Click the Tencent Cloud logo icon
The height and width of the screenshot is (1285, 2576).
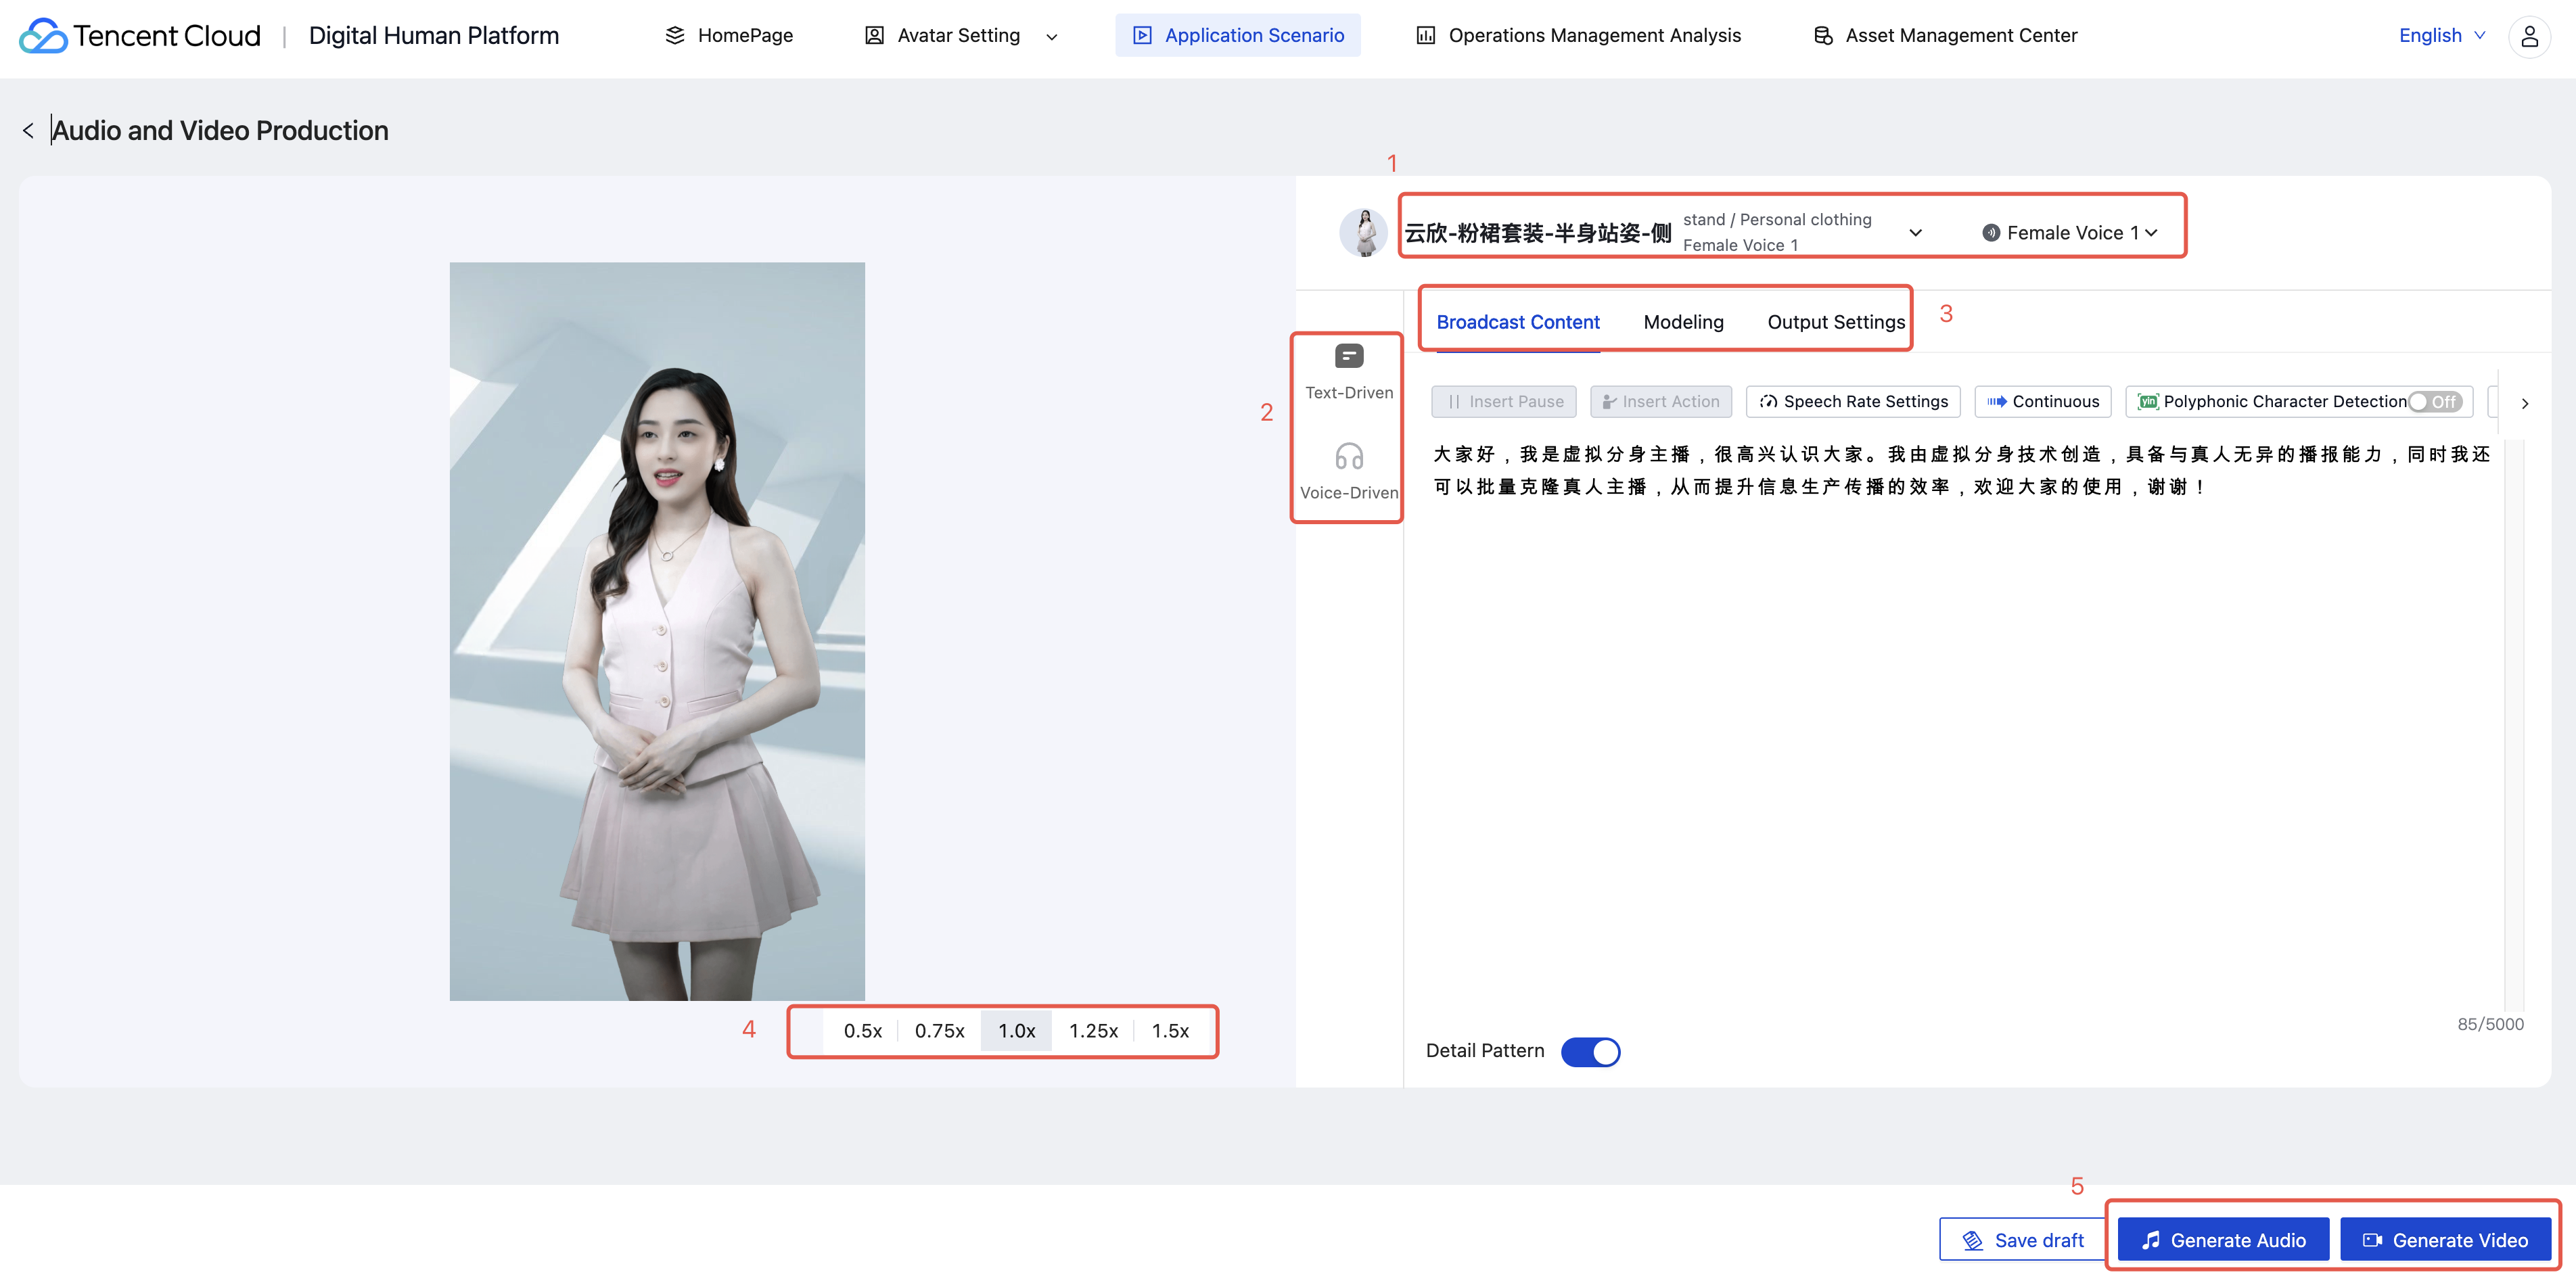coord(43,36)
